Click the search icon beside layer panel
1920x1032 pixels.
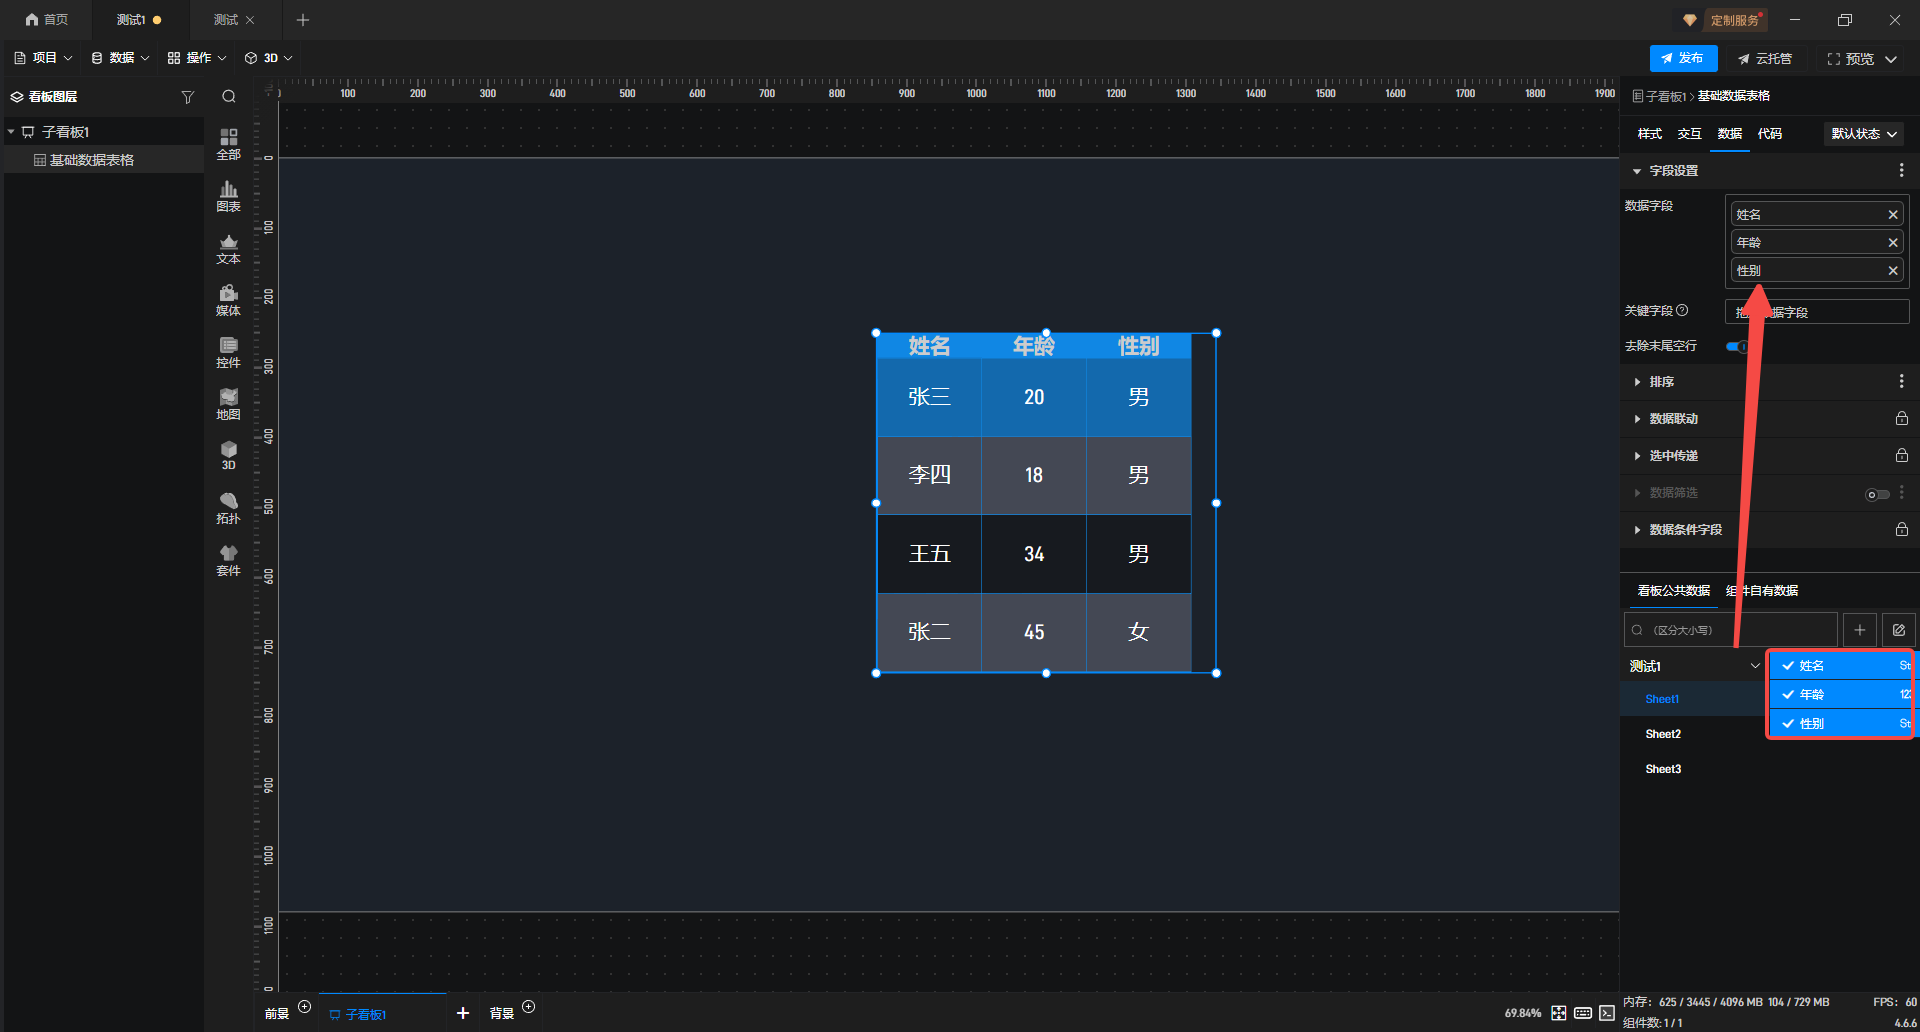(x=229, y=97)
